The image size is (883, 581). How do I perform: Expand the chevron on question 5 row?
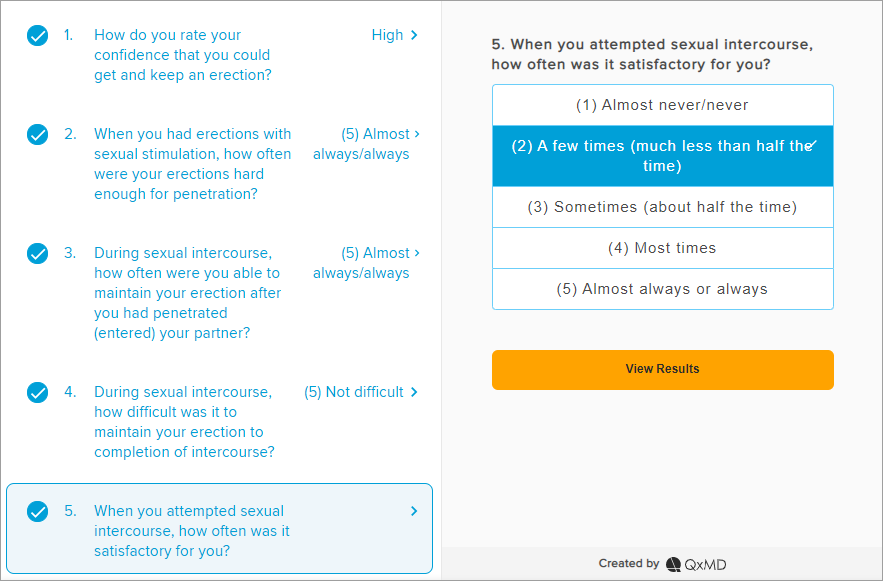[415, 511]
